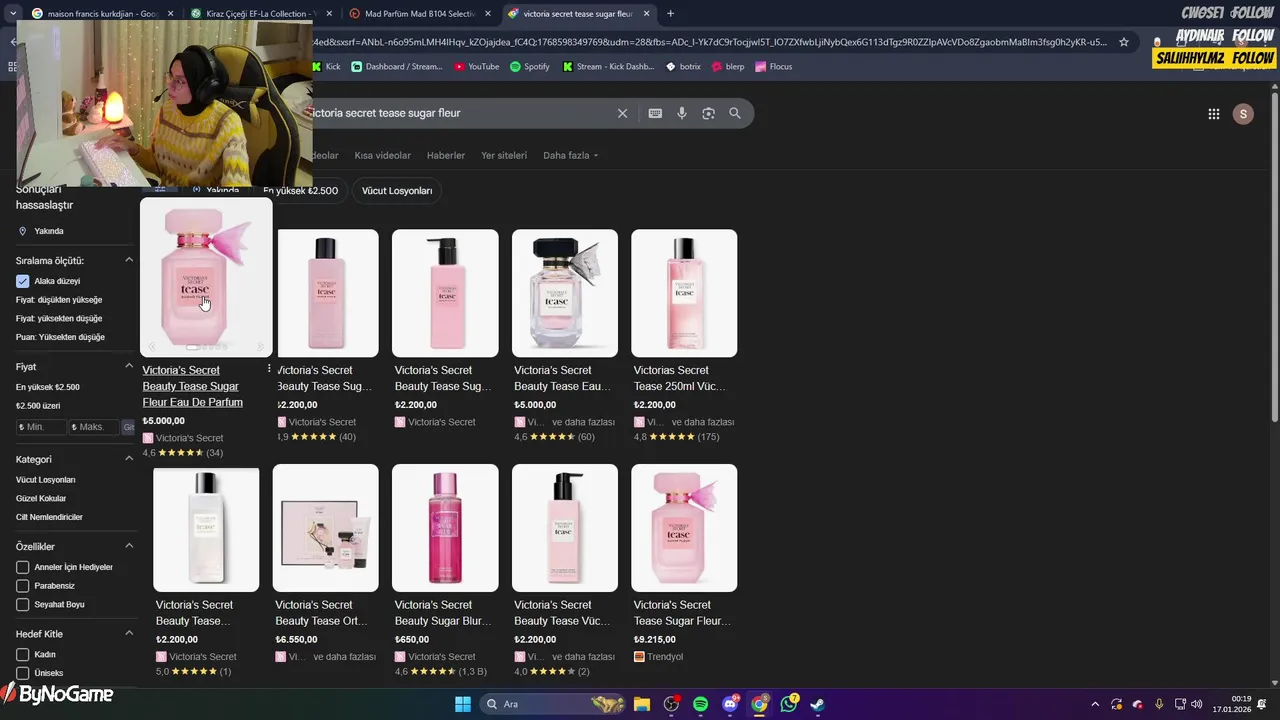Click the page vertical scrollbar
Viewport: 1280px width, 720px height.
1274,255
